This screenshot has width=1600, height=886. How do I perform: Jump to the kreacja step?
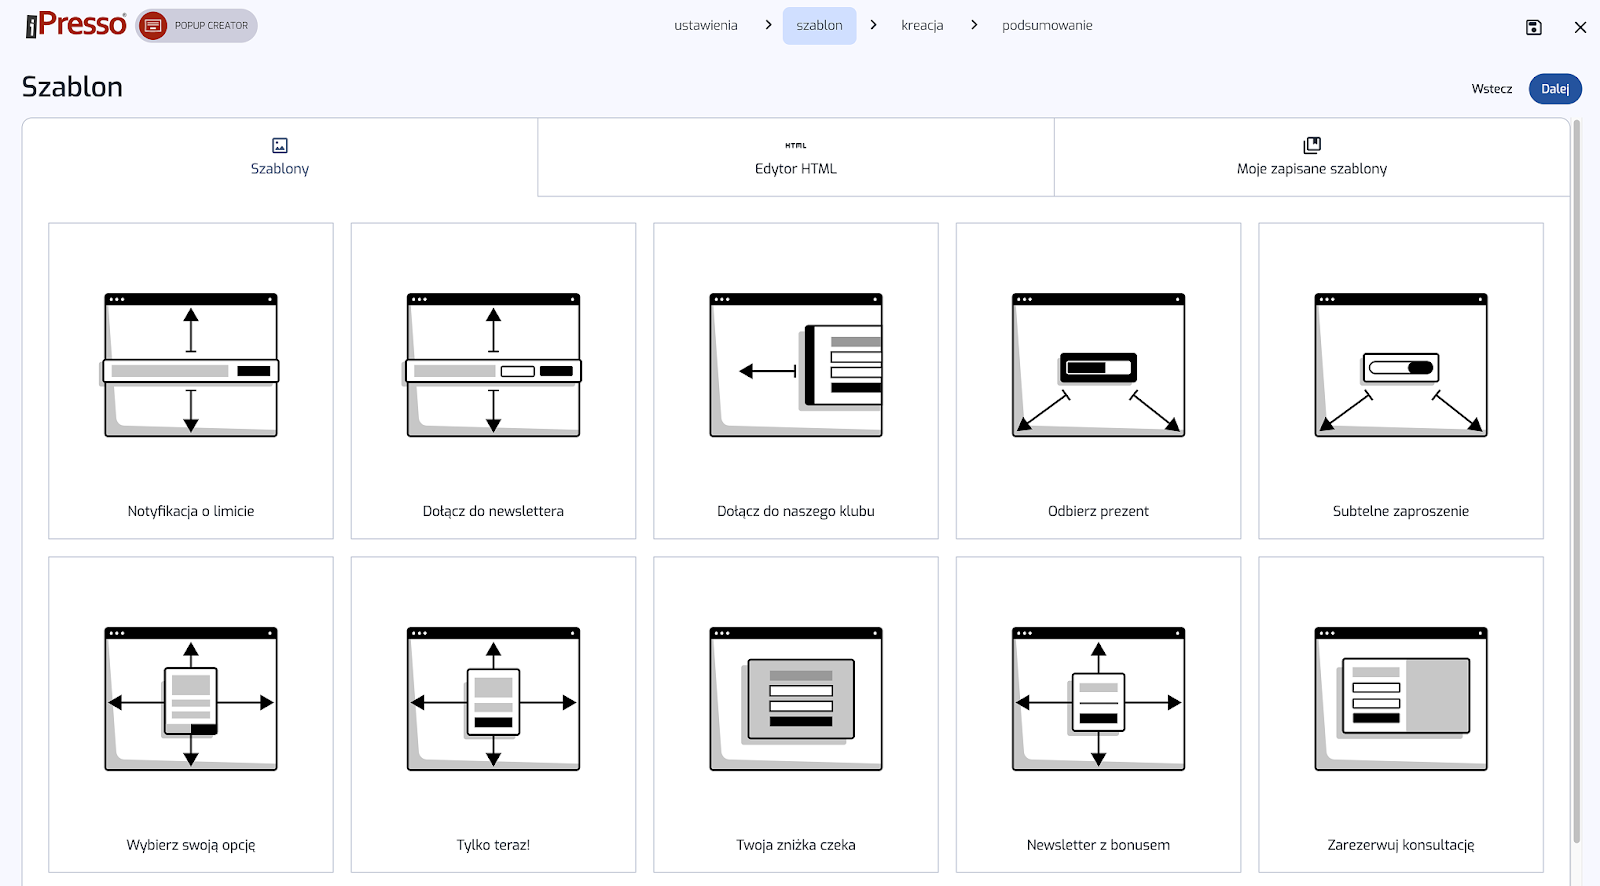point(921,26)
